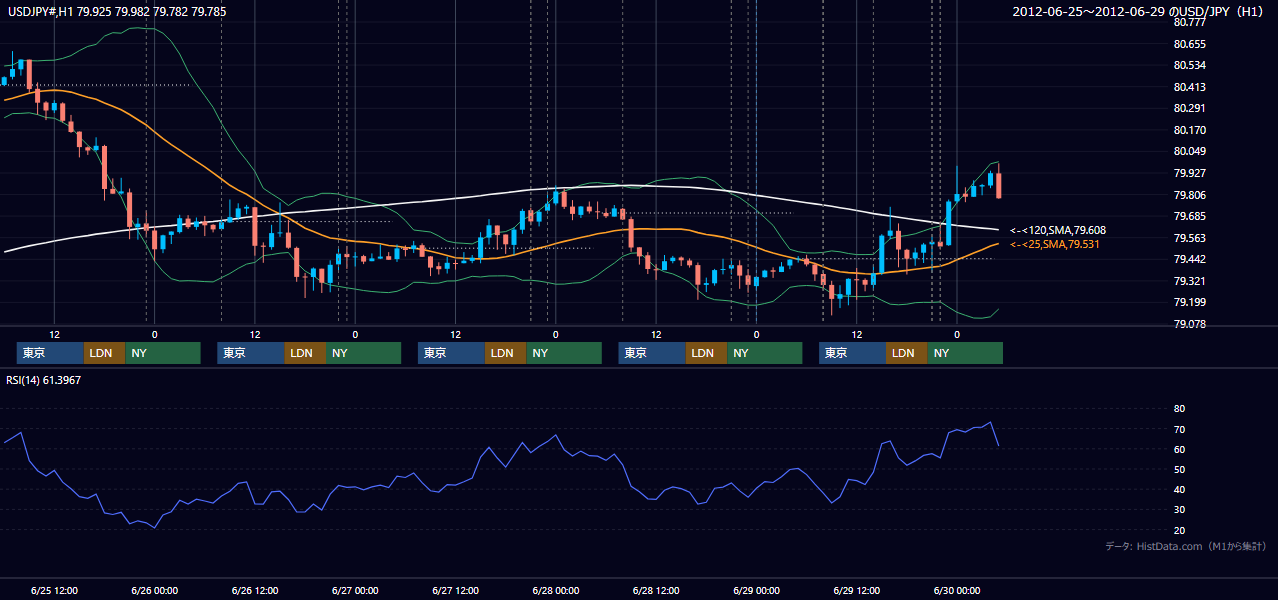Image resolution: width=1278 pixels, height=600 pixels.
Task: Click price axis label 79.199
Action: tap(1189, 302)
